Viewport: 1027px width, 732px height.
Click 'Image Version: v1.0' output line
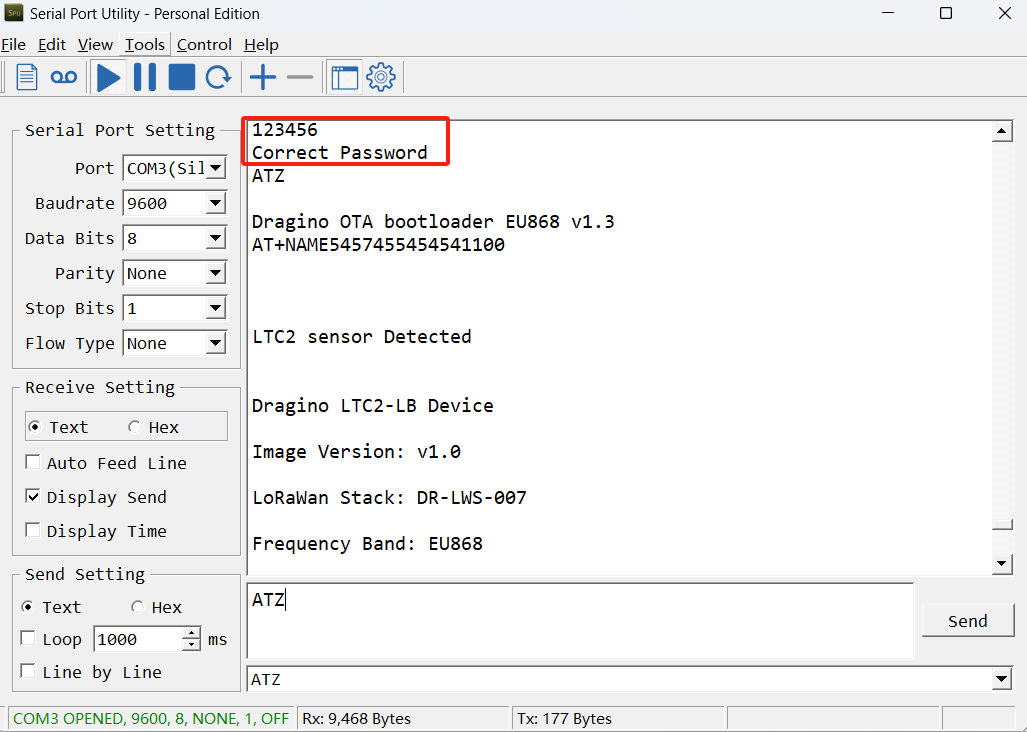[356, 452]
